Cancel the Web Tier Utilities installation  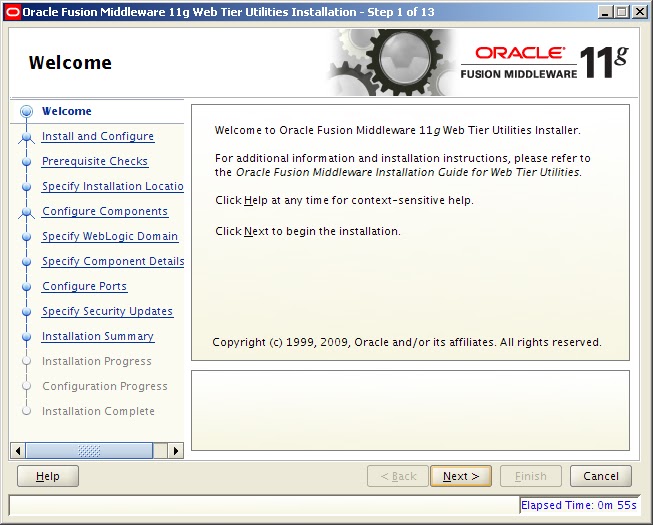601,476
